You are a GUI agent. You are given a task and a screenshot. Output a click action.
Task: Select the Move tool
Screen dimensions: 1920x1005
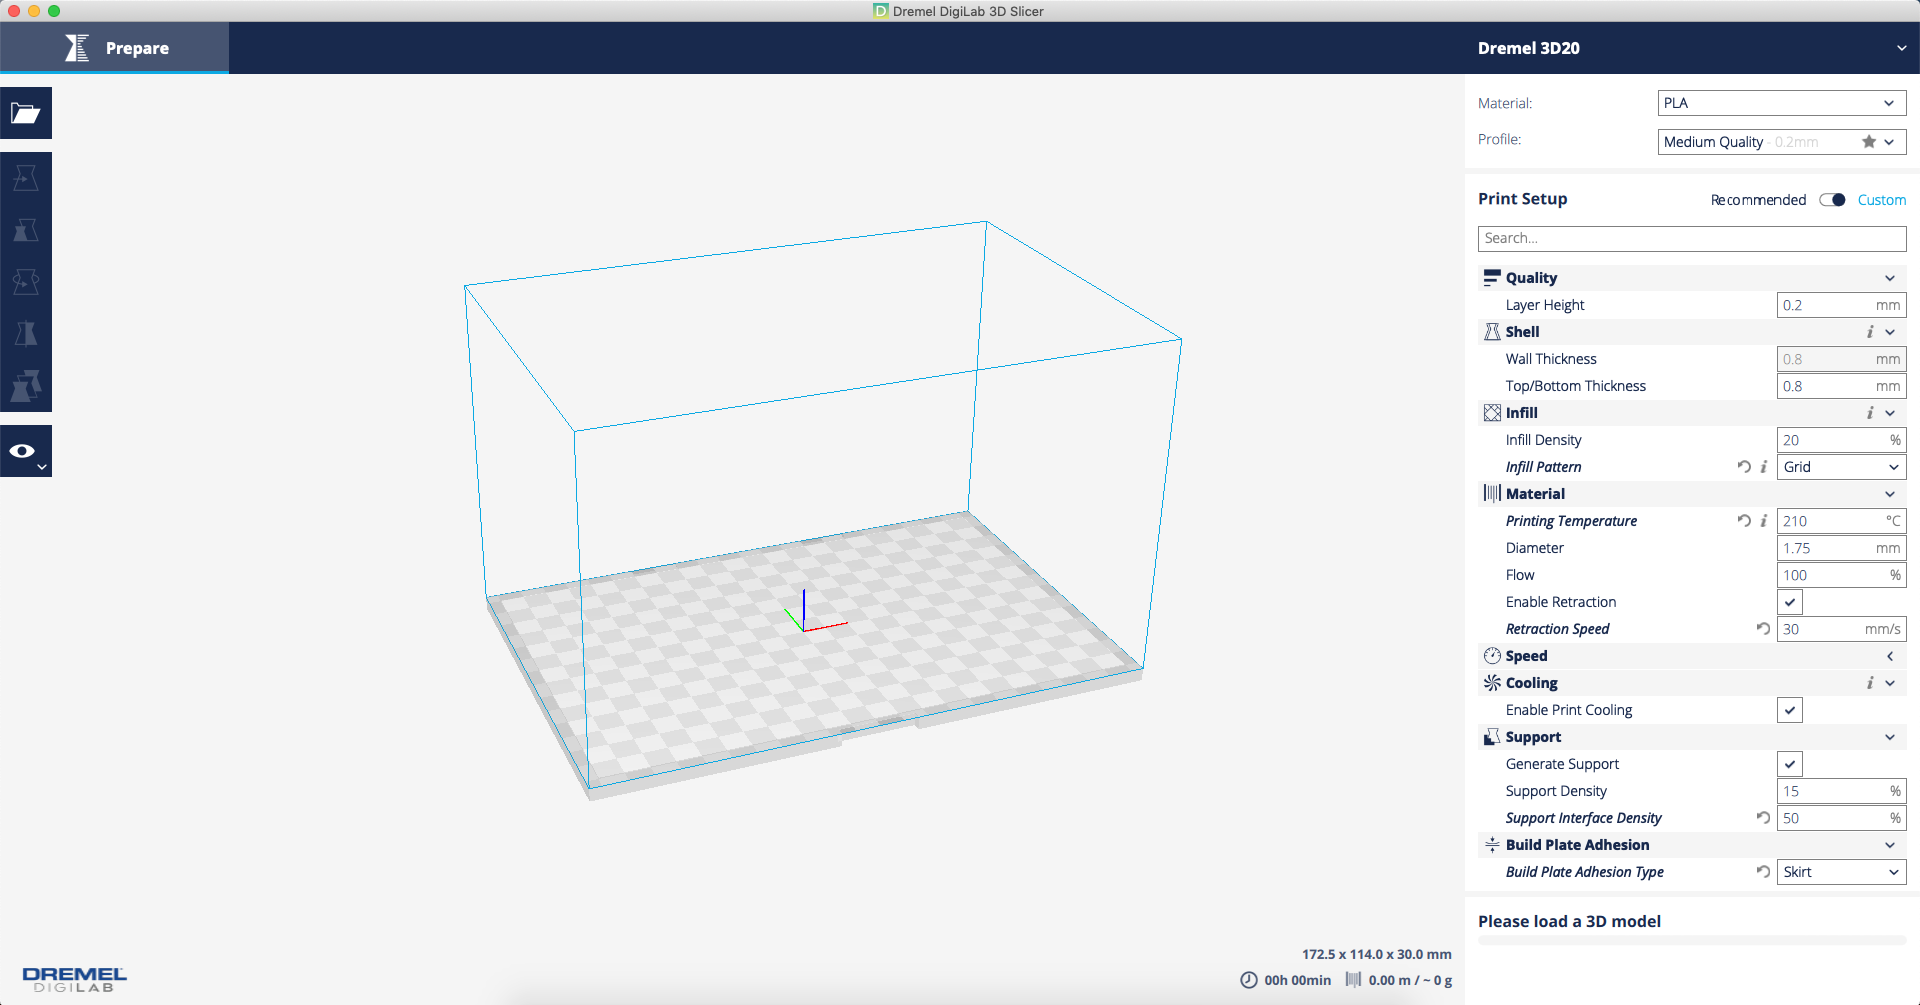26,178
